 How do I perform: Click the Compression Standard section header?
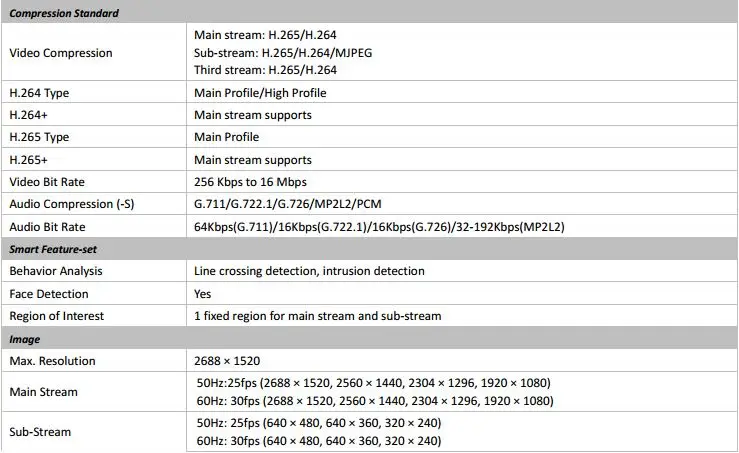64,13
